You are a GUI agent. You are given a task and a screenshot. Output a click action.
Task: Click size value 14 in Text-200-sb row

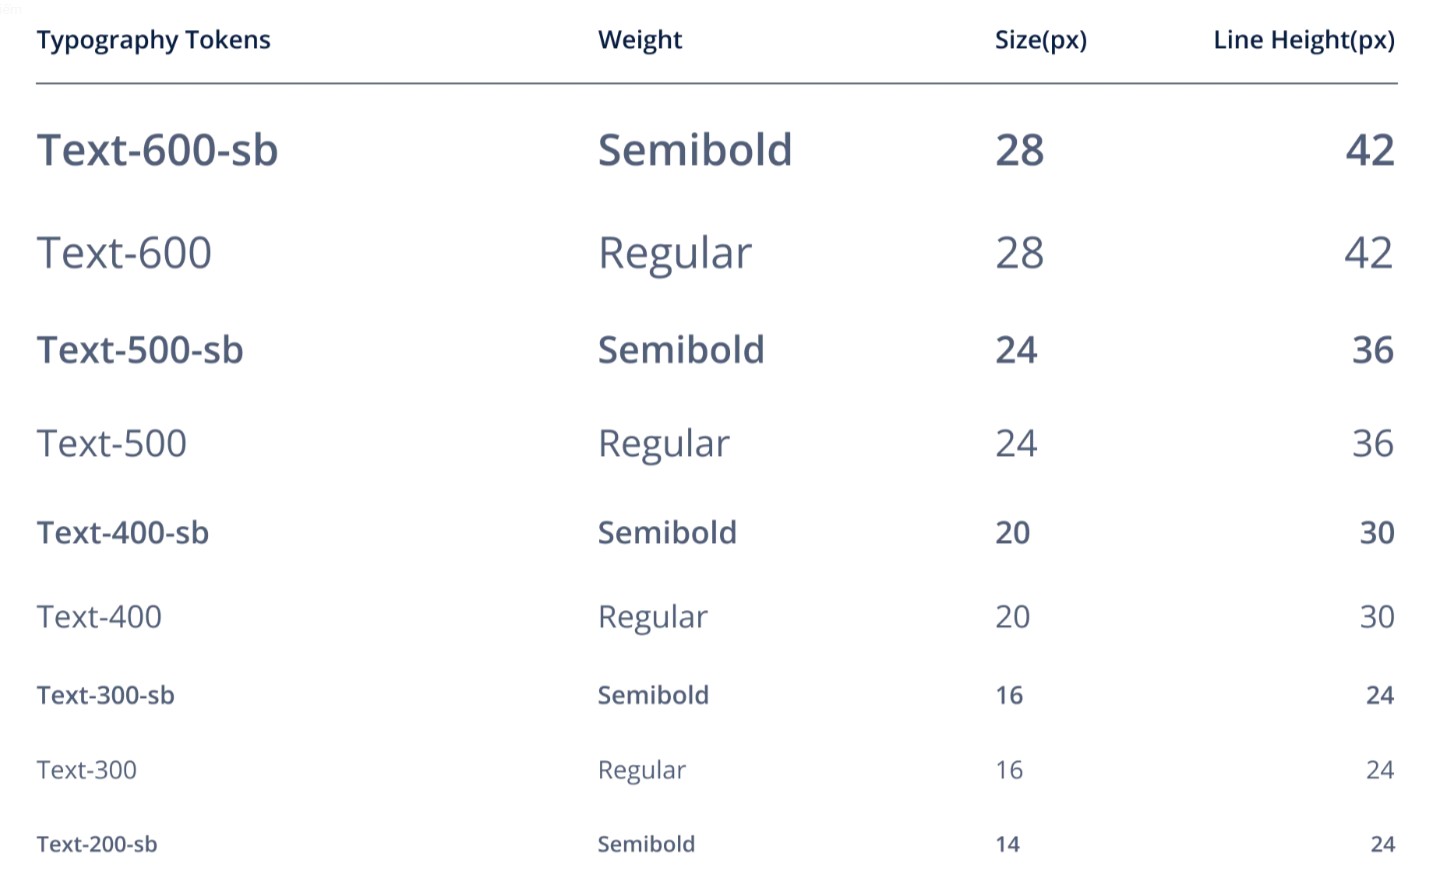click(1007, 844)
